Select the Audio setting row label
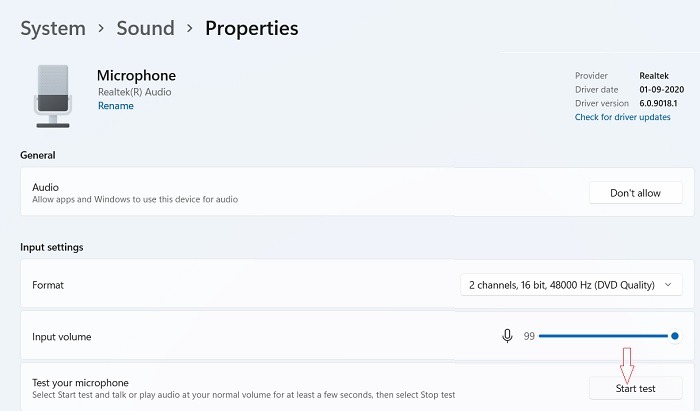 coord(46,187)
